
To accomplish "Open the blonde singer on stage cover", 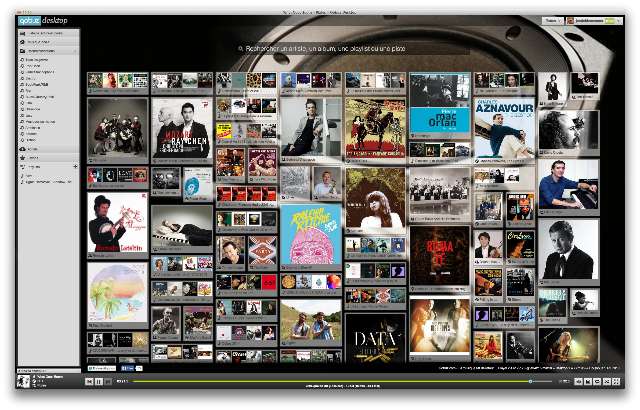I will click(x=569, y=345).
